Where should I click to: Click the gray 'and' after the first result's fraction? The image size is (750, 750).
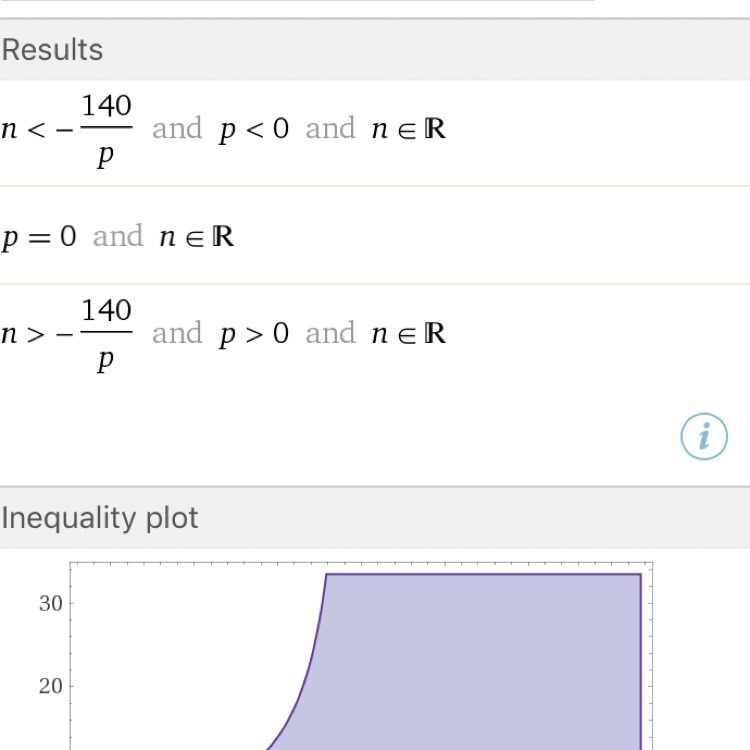pyautogui.click(x=177, y=129)
